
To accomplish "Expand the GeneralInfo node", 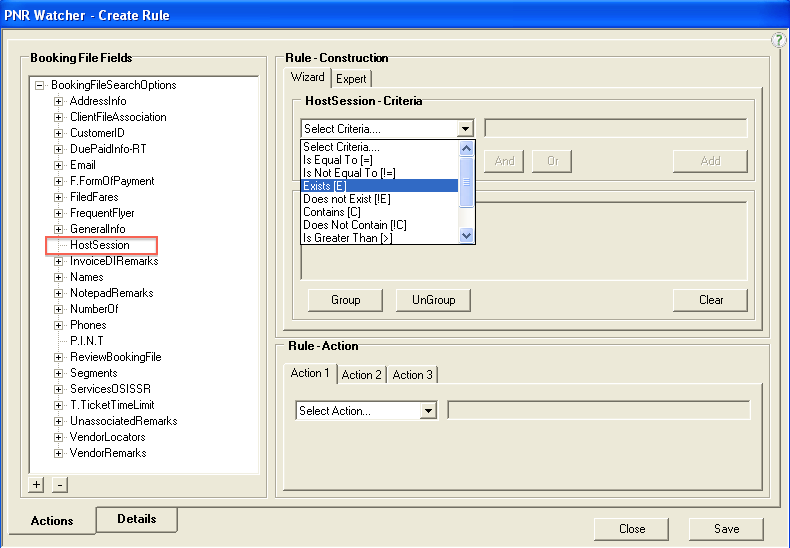I will click(58, 229).
